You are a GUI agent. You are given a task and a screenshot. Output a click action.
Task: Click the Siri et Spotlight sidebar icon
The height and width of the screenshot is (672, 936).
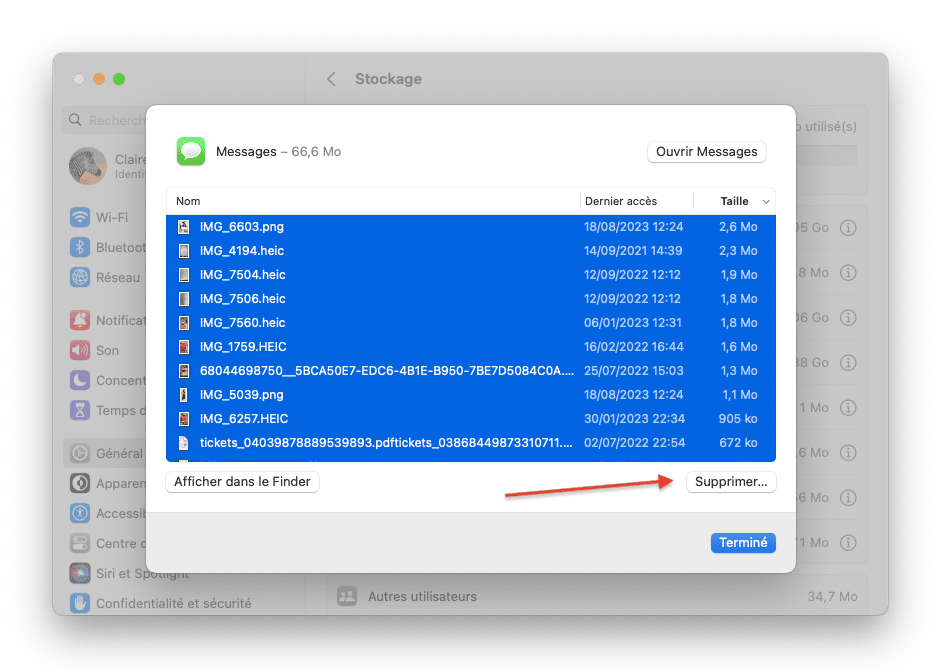[80, 573]
